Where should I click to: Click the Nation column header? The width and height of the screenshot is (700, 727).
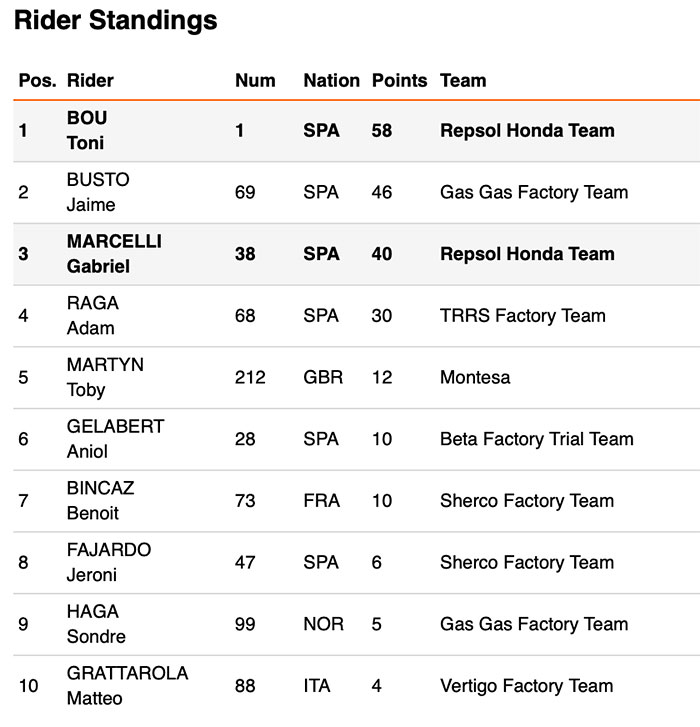click(x=331, y=80)
